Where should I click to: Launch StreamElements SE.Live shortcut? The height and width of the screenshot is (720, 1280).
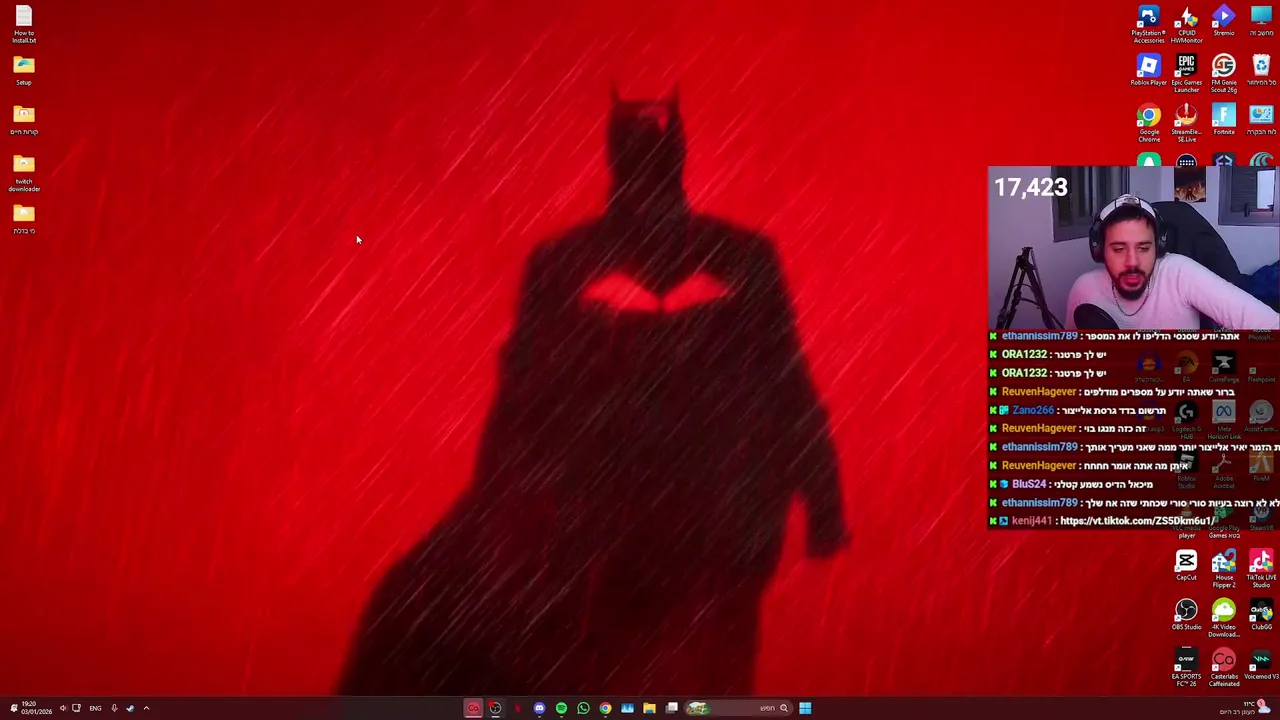(1186, 124)
